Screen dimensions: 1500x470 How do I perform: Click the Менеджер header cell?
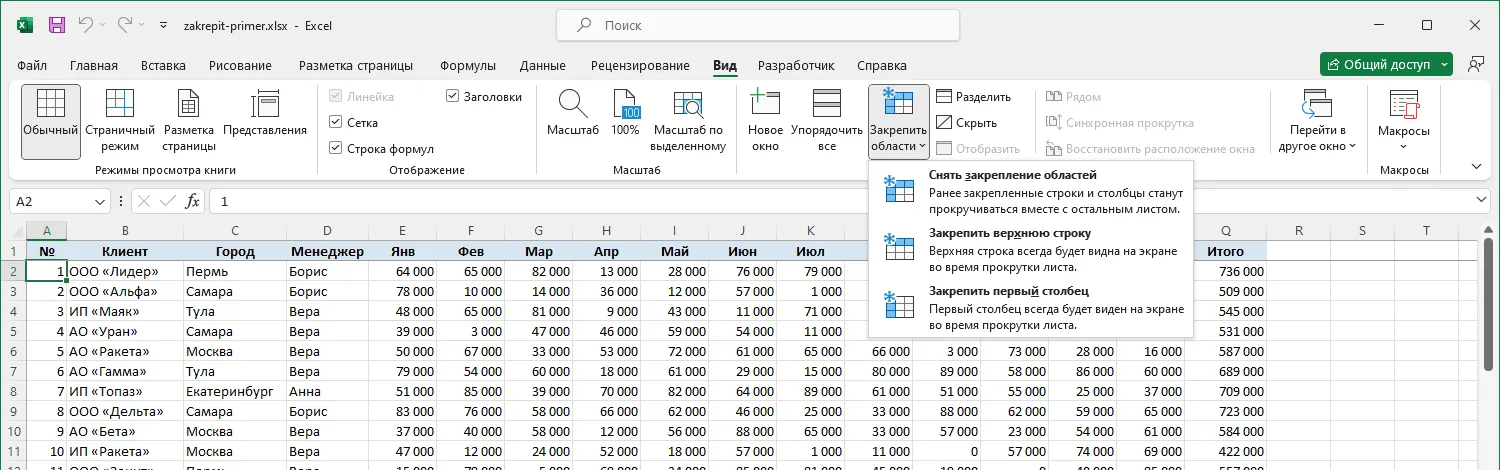(327, 251)
